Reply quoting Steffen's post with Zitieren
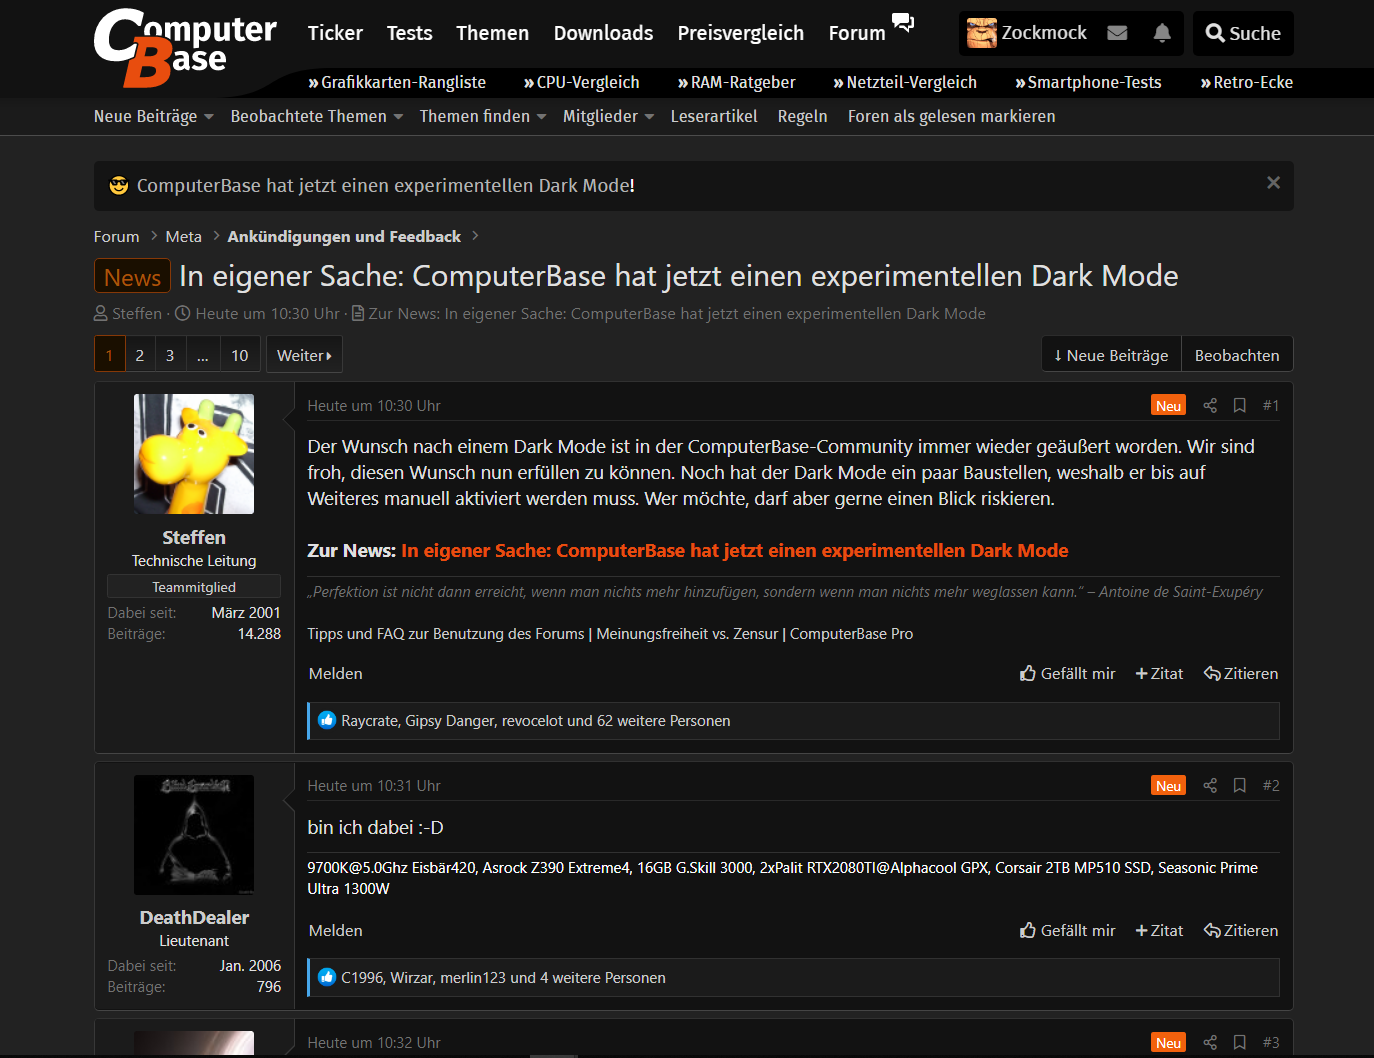 (x=1241, y=673)
